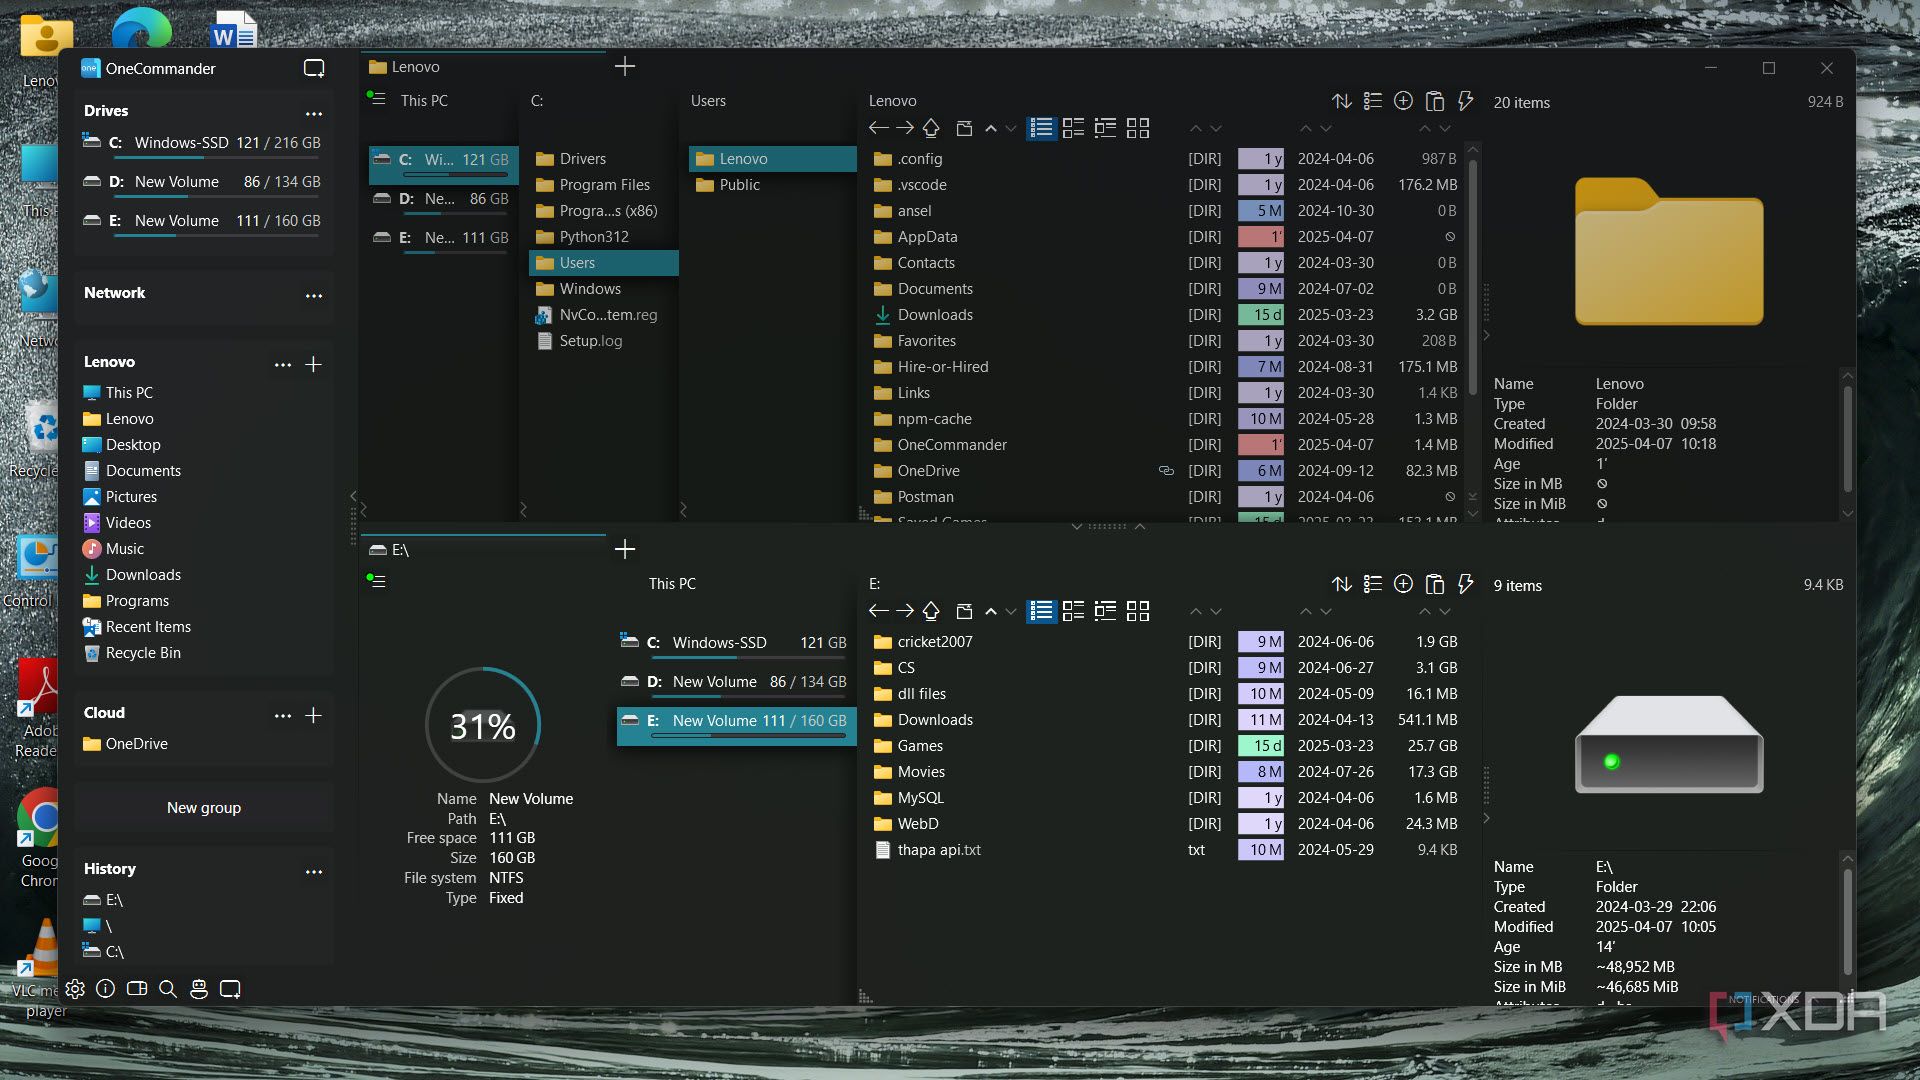This screenshot has width=1920, height=1080.
Task: Toggle the dual-pane layout icon in bottom bar
Action: 137,989
